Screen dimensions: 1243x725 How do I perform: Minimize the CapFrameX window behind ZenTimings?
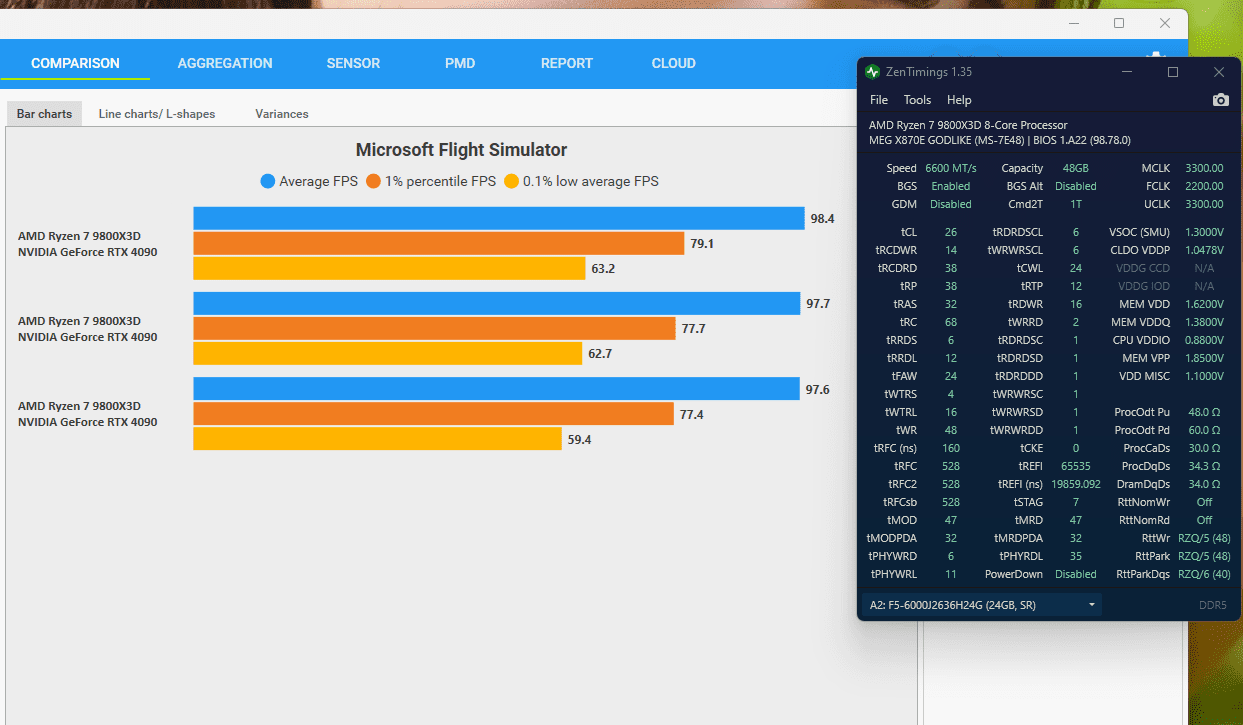(1073, 23)
